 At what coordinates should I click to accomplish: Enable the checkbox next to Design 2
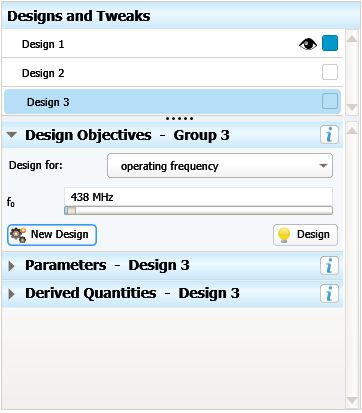330,72
